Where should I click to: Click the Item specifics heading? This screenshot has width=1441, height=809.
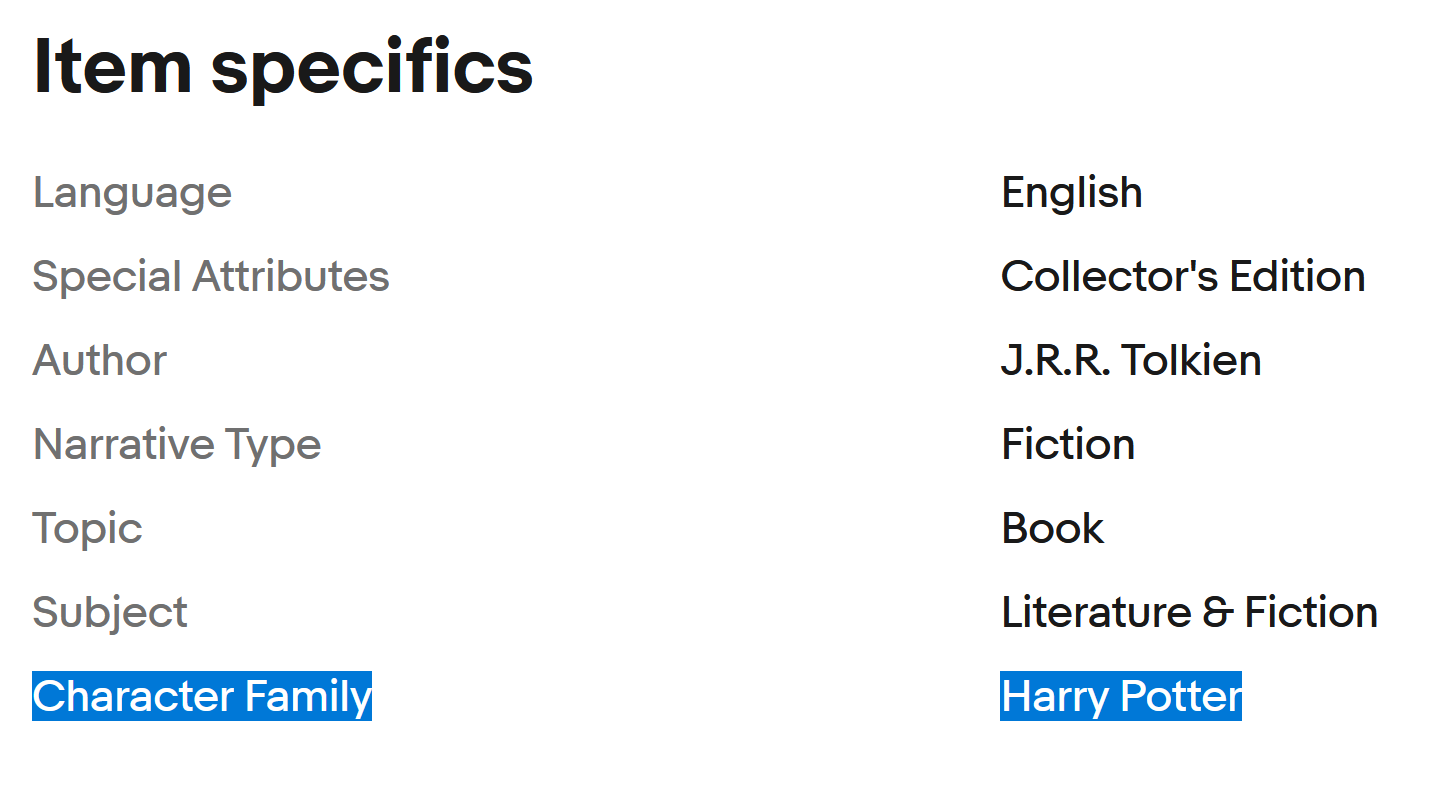click(283, 68)
